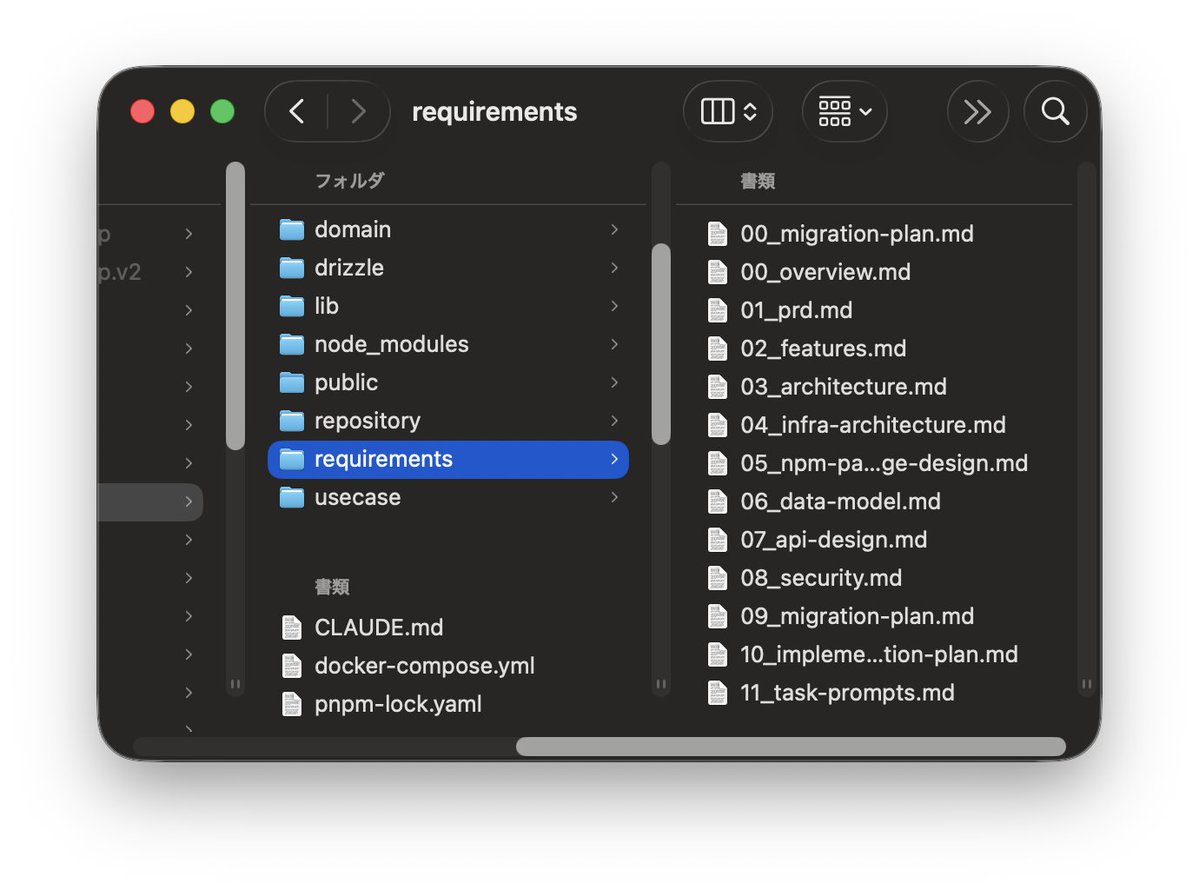Open the grouping options dropdown
The height and width of the screenshot is (890, 1199).
click(844, 112)
